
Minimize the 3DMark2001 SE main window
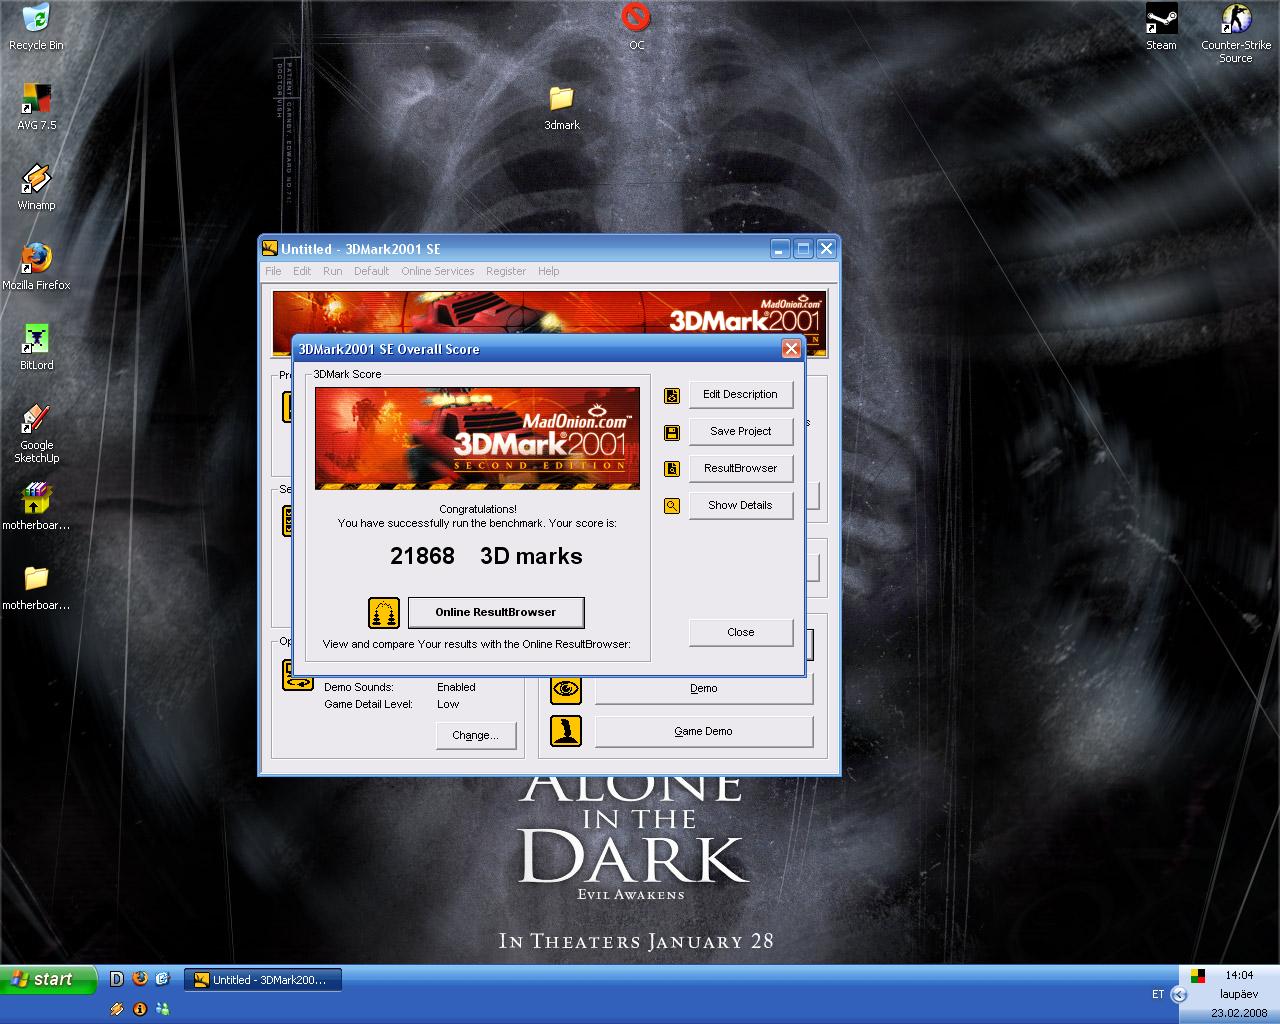(780, 249)
